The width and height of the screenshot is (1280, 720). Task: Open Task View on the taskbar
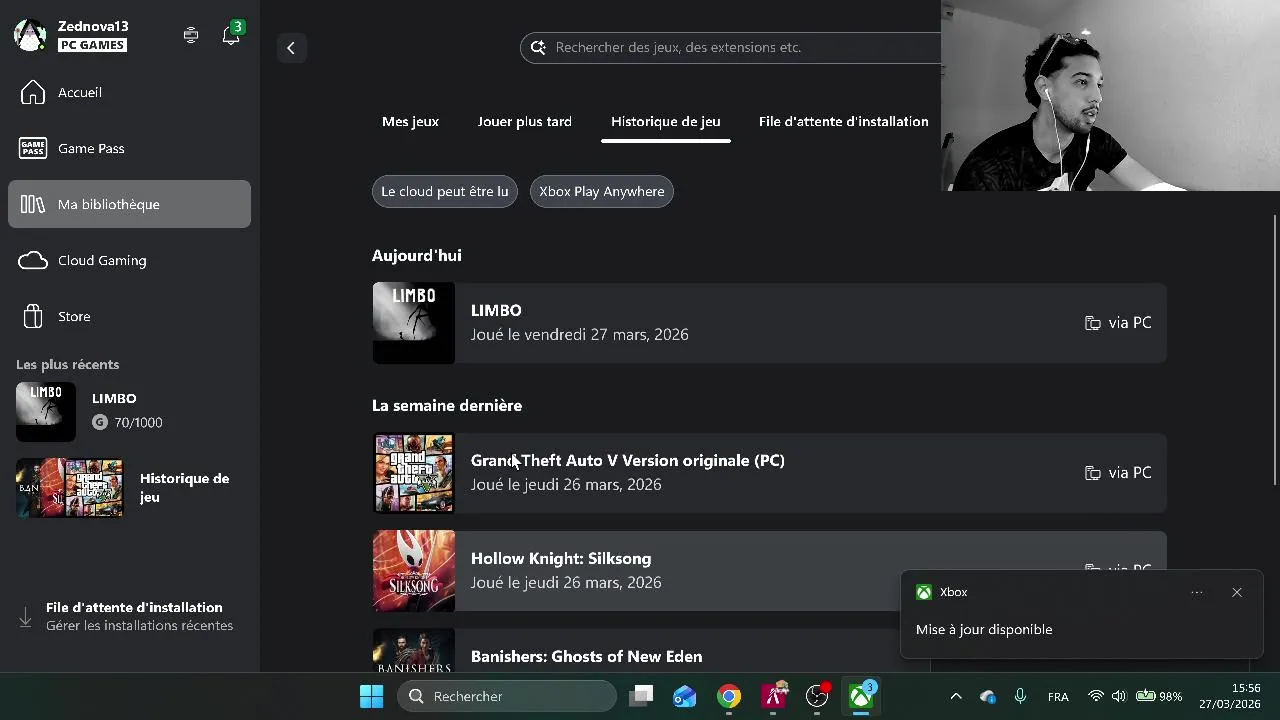(x=641, y=696)
